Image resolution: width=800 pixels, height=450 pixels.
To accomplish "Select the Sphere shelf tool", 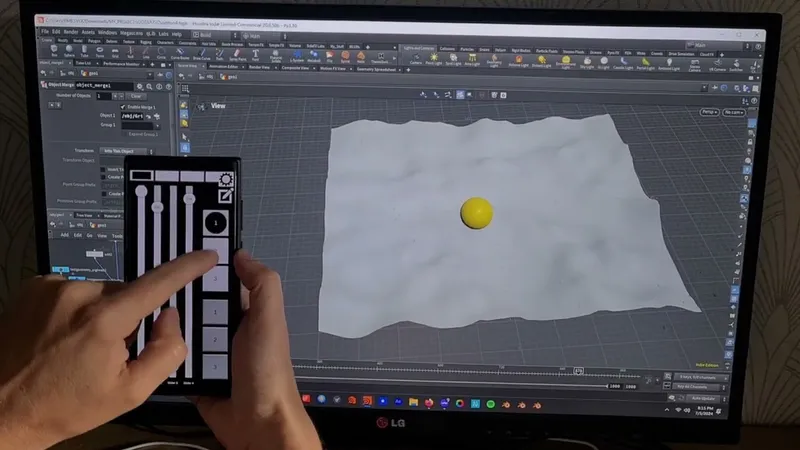I will coord(69,51).
